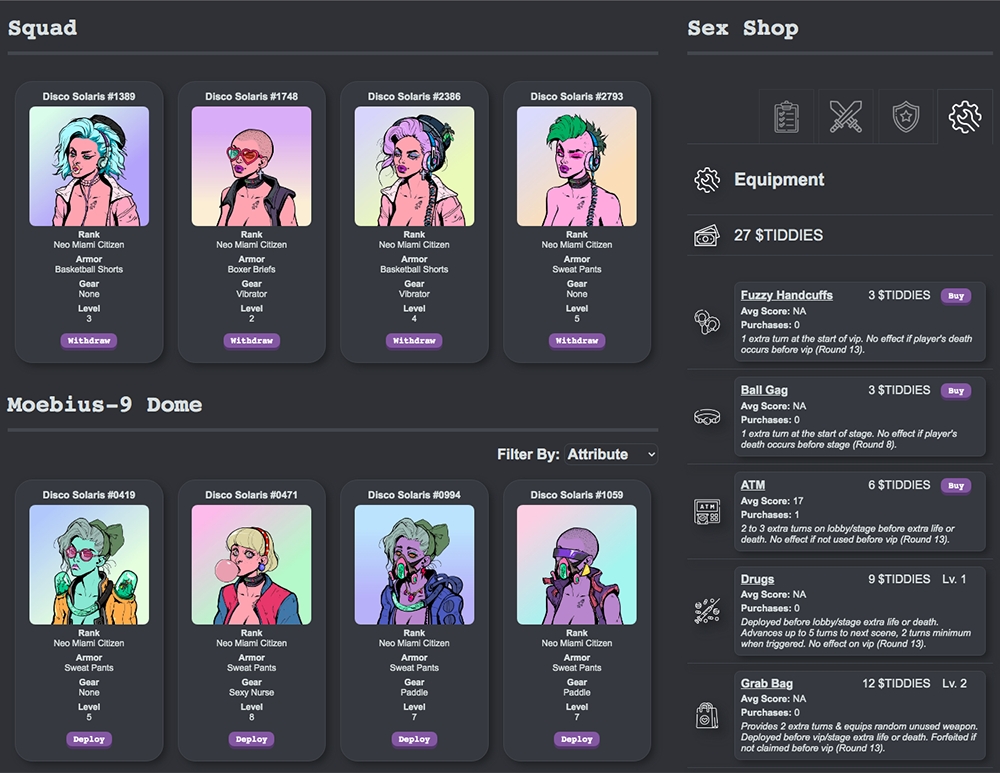Click the Ball Gag item icon
This screenshot has height=773, width=1000.
coord(707,417)
